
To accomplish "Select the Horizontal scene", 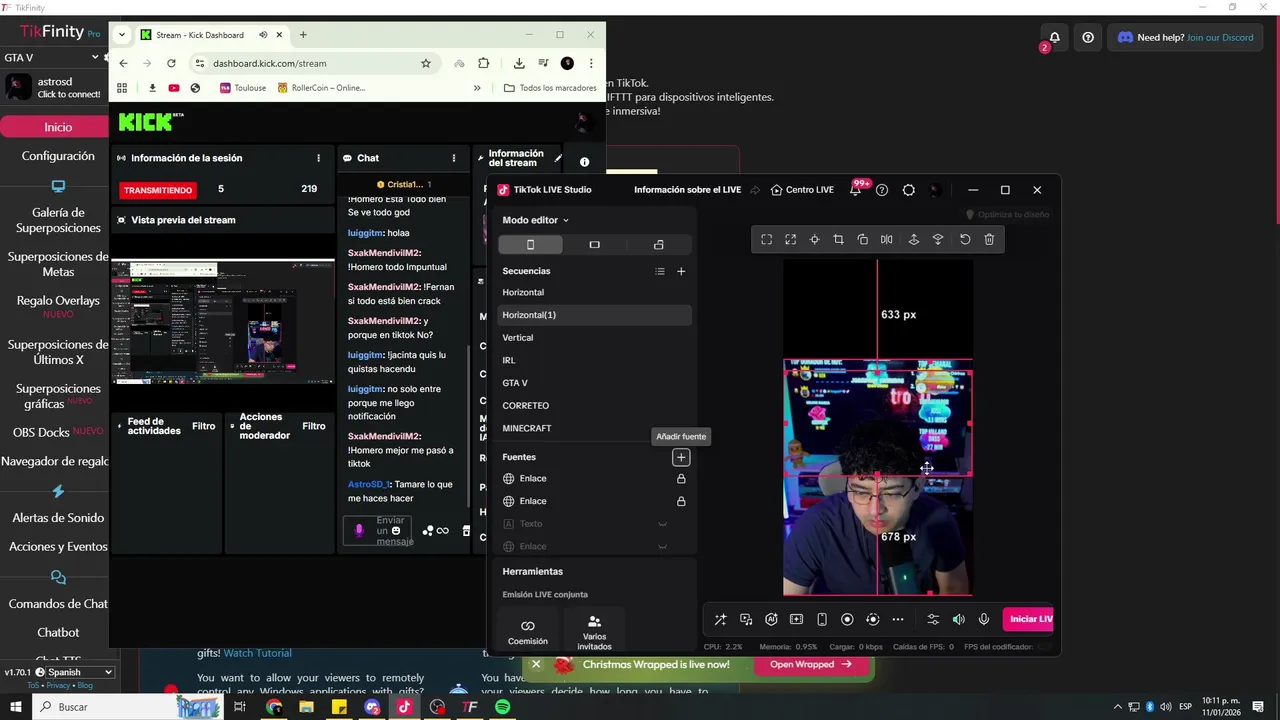I will tap(523, 292).
